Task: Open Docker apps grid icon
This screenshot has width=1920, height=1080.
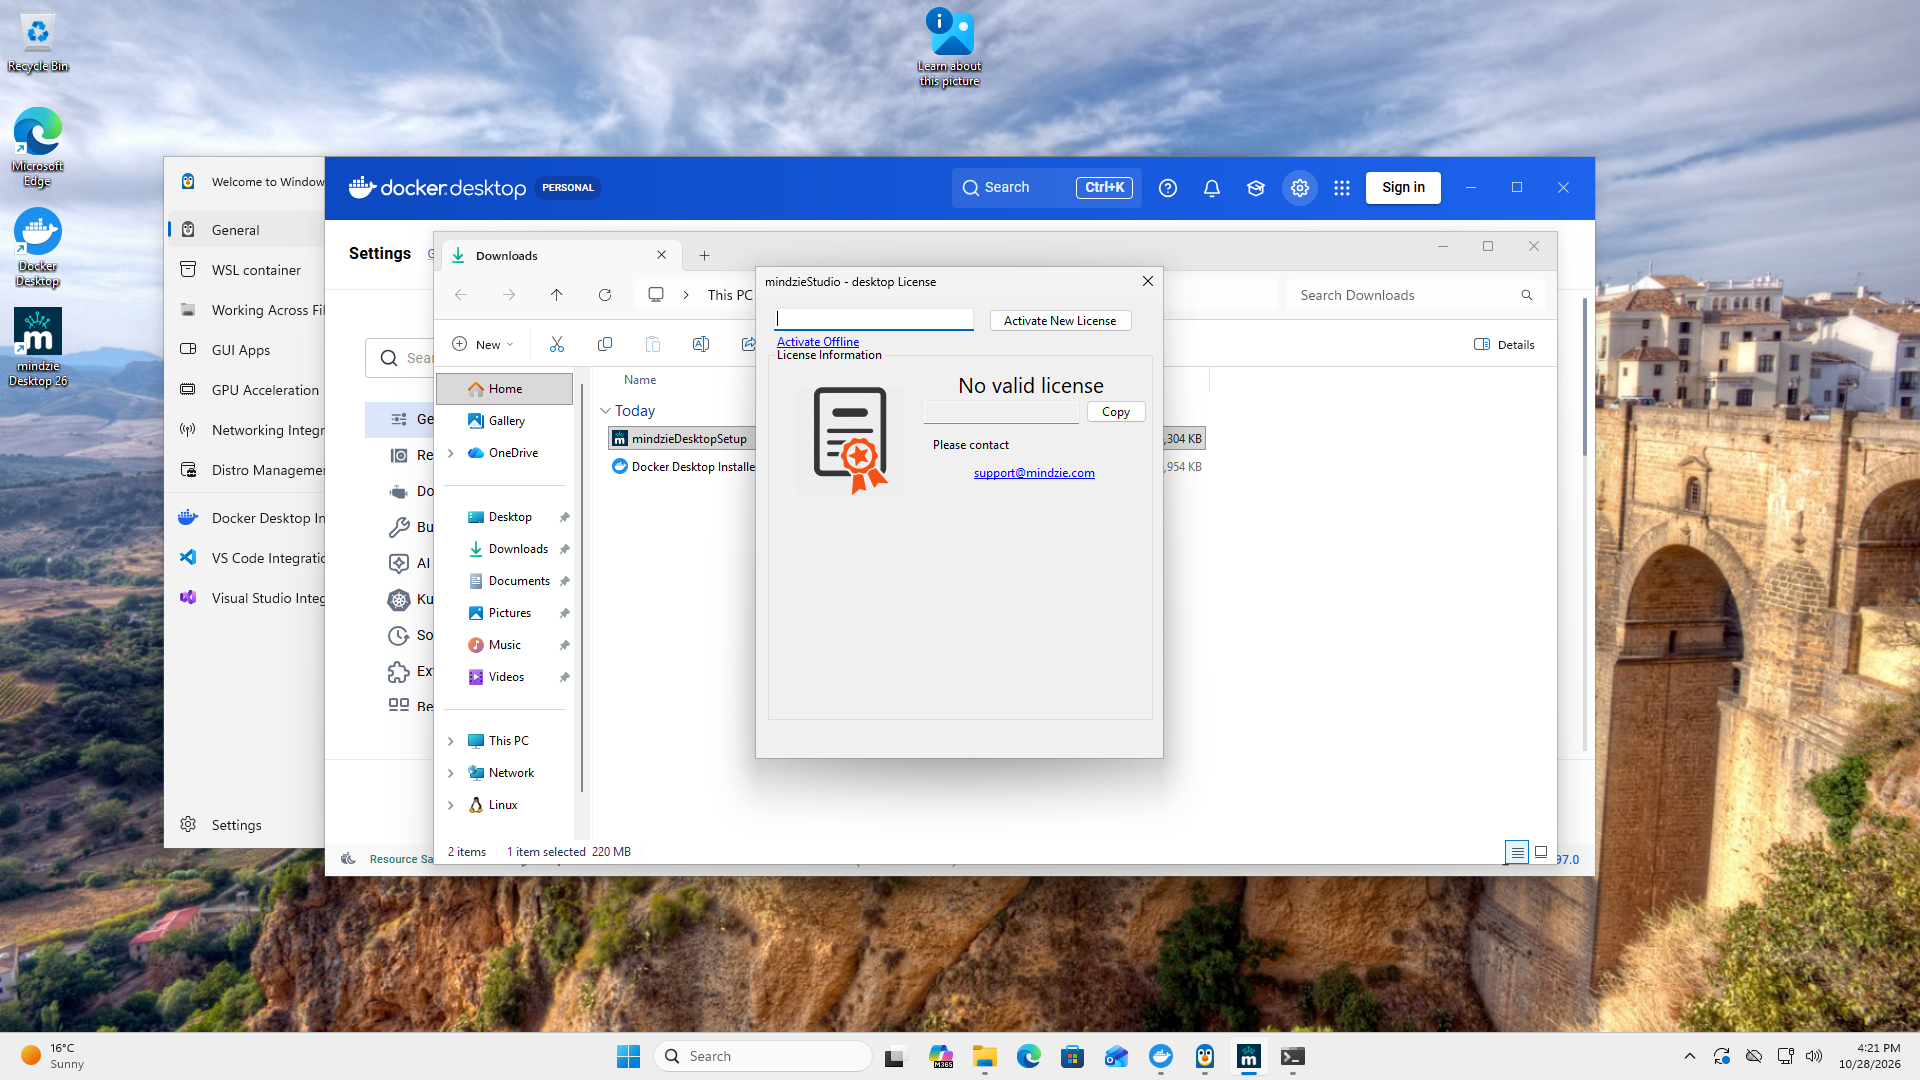Action: pyautogui.click(x=1342, y=188)
